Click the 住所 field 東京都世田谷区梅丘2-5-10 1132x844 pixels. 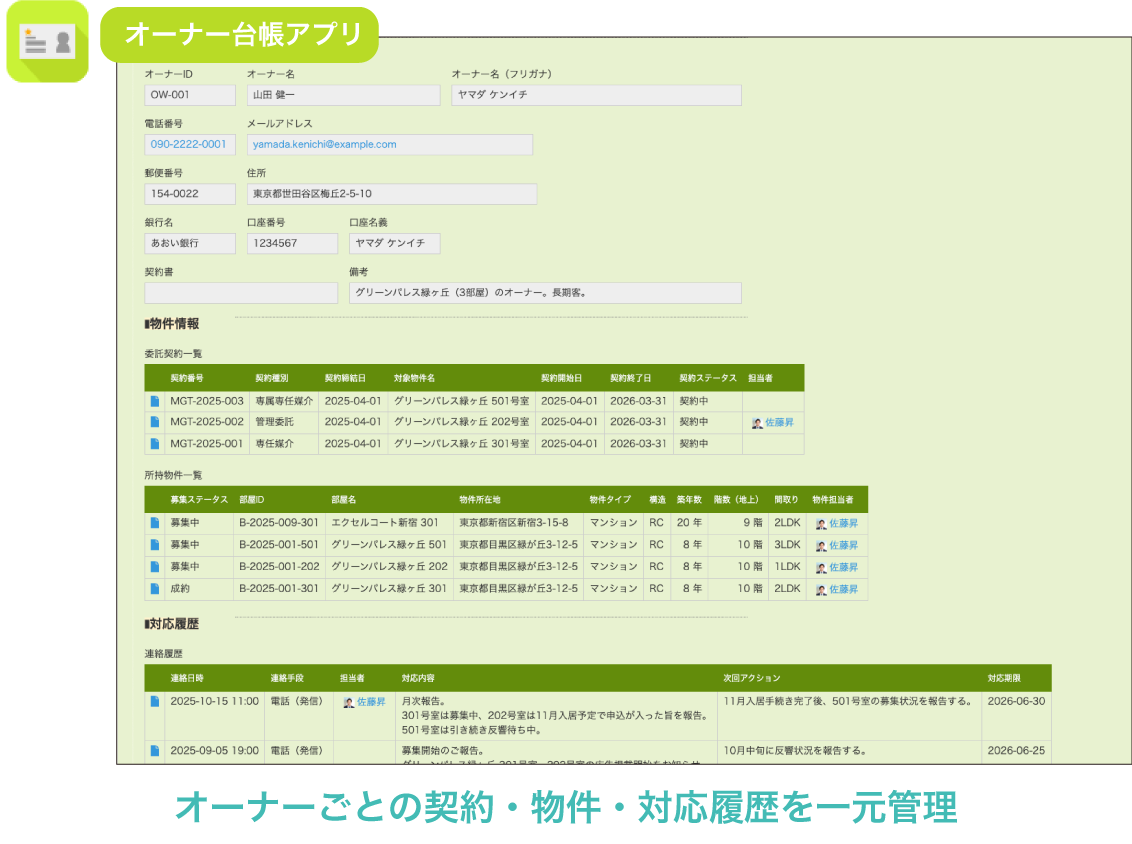point(392,193)
